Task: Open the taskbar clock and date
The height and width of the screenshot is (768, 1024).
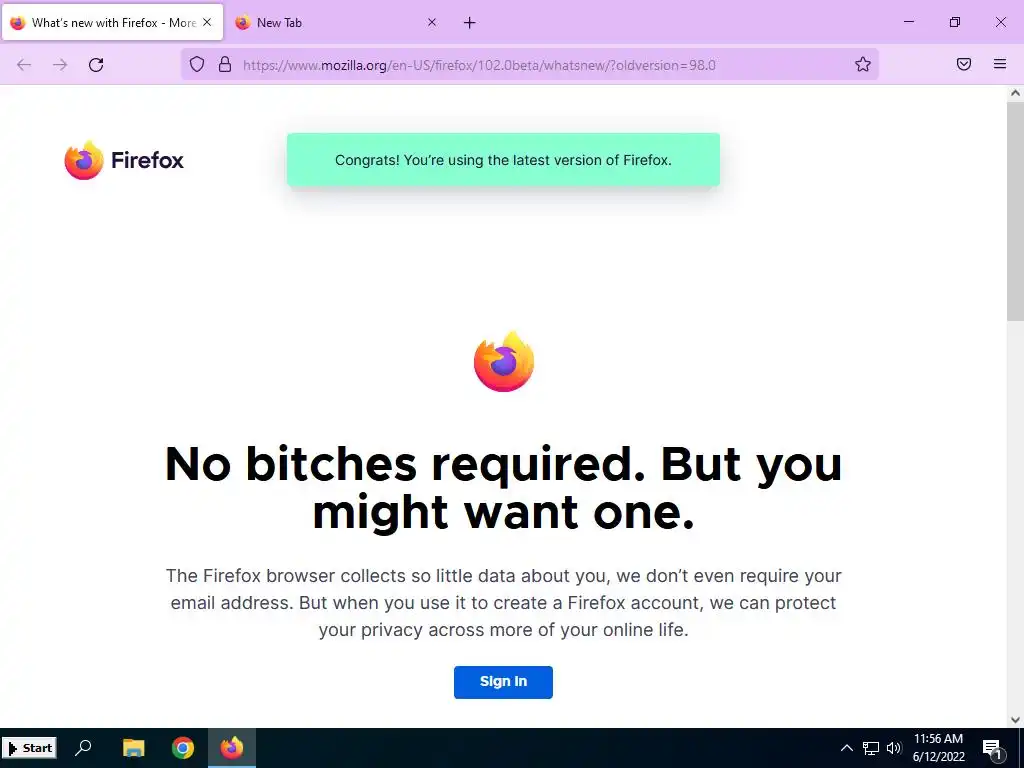Action: pyautogui.click(x=938, y=748)
